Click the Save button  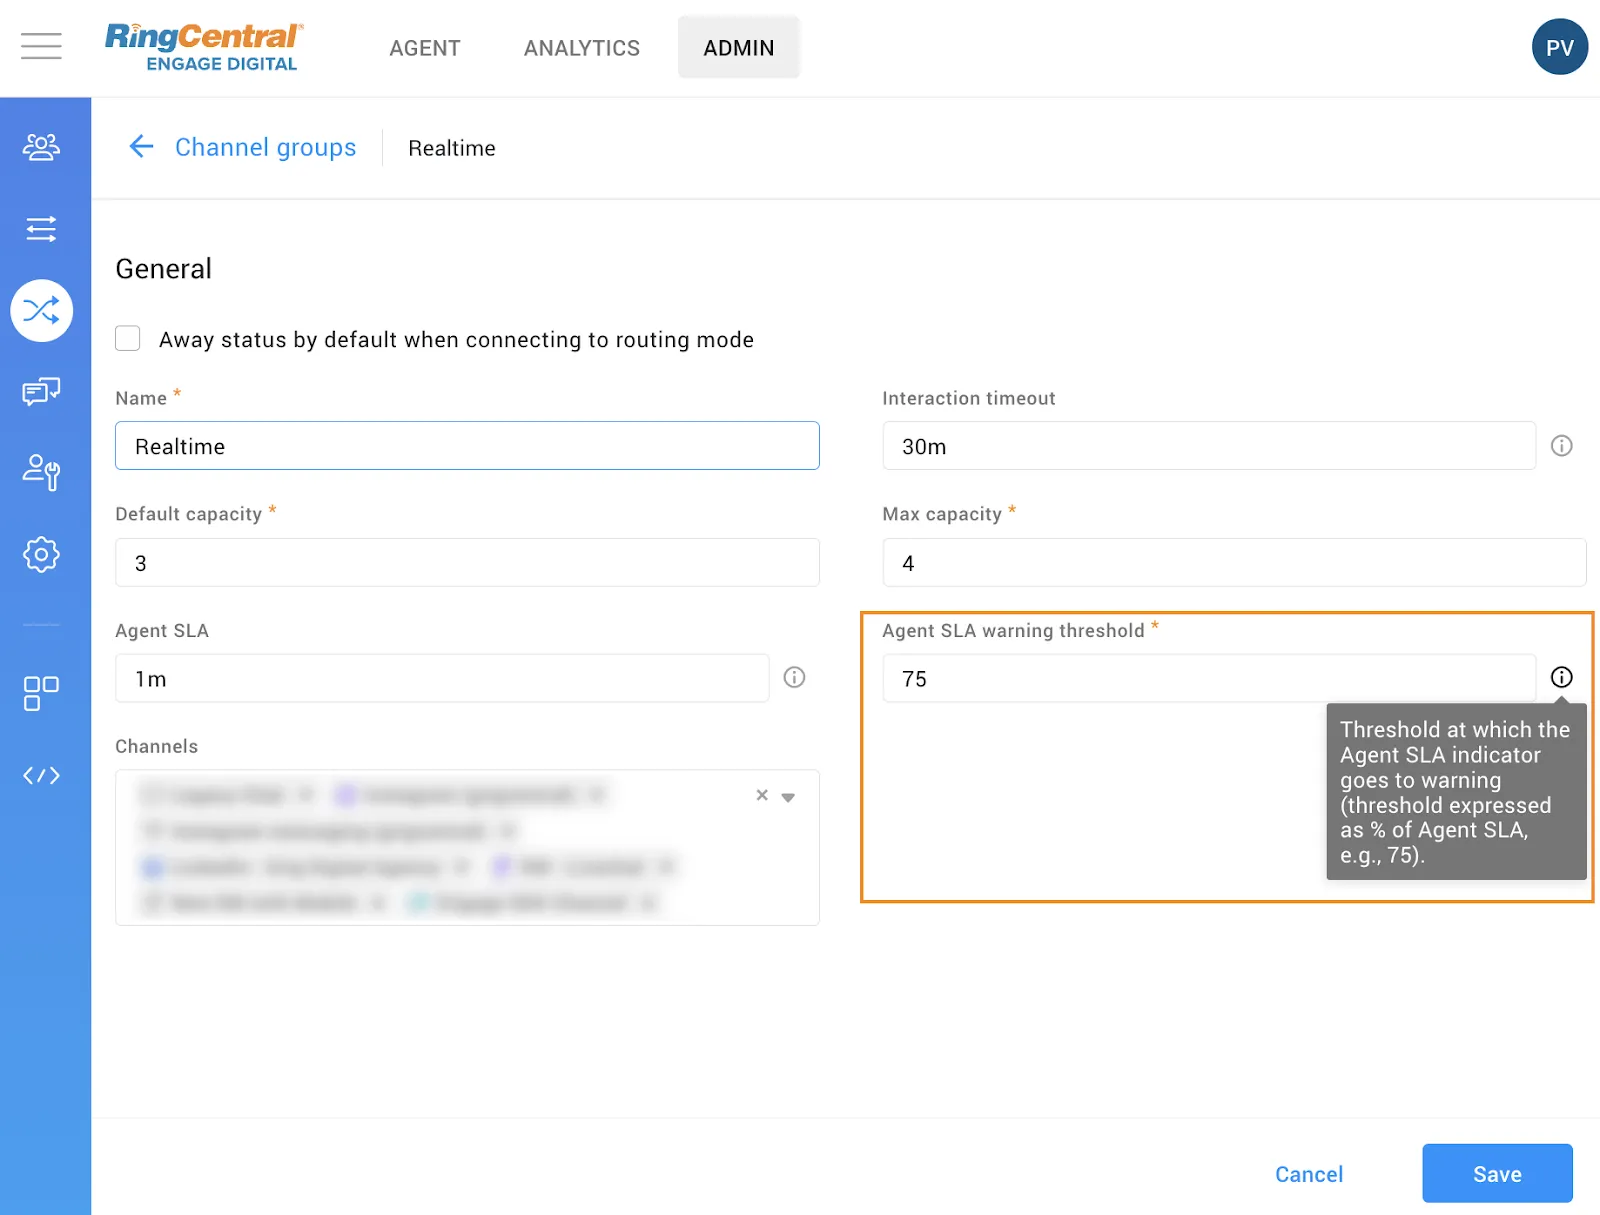tap(1496, 1173)
